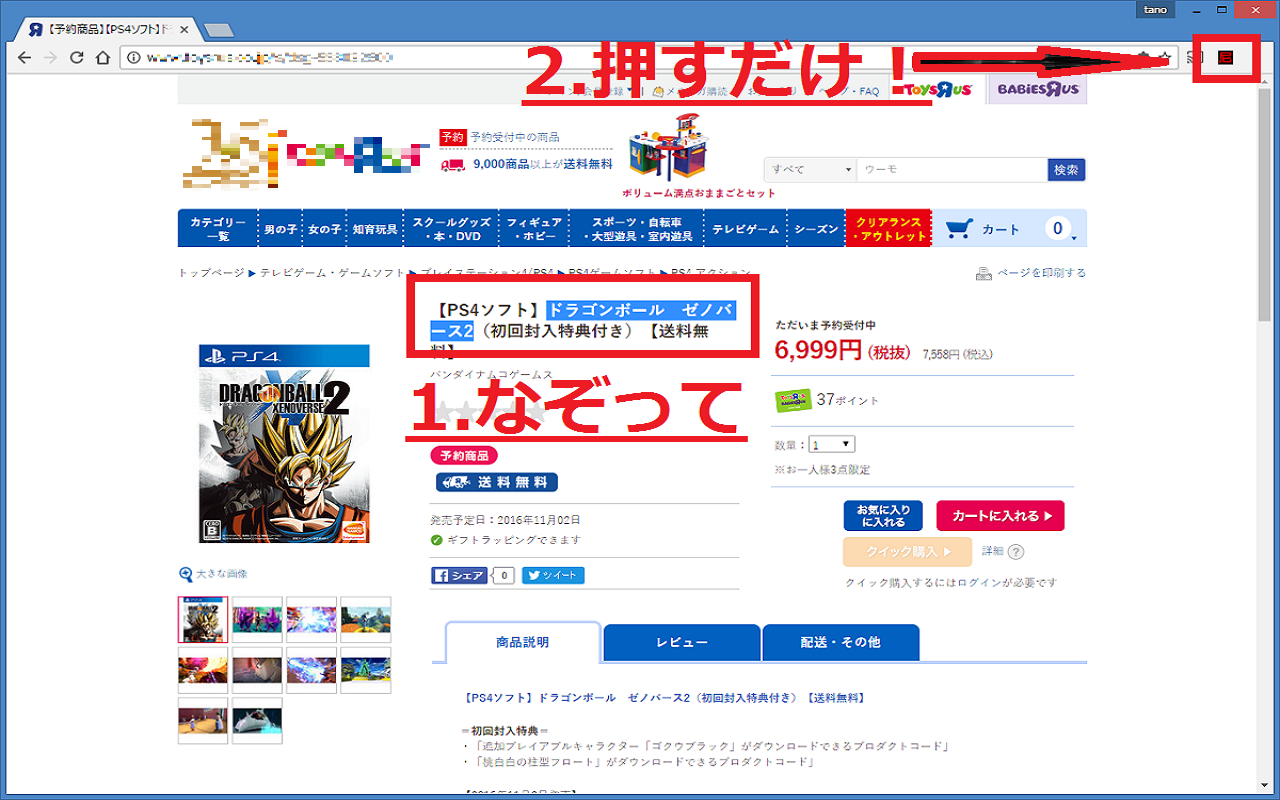Click カートに入れる button

(x=1000, y=516)
